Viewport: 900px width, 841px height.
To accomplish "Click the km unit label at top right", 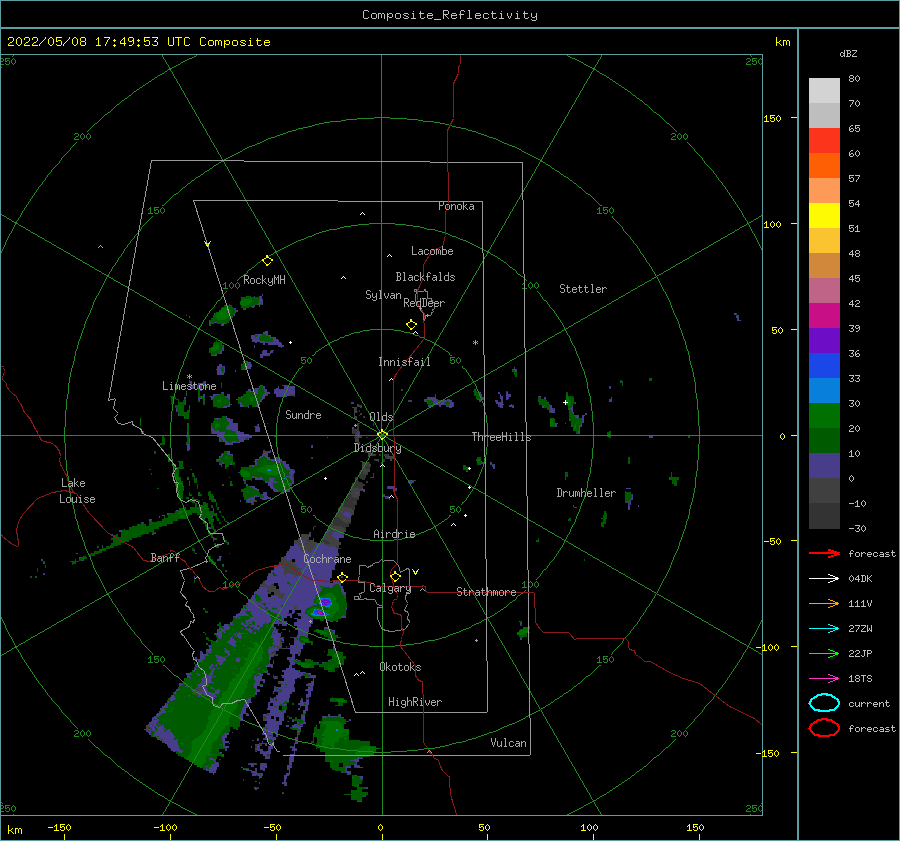I will [782, 42].
